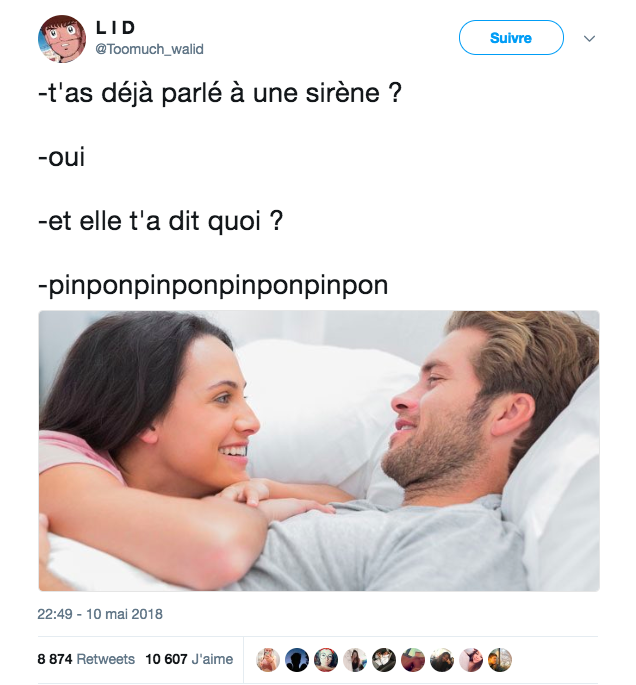Open the @Toomuch_walid handle link
The height and width of the screenshot is (685, 636).
pyautogui.click(x=149, y=49)
